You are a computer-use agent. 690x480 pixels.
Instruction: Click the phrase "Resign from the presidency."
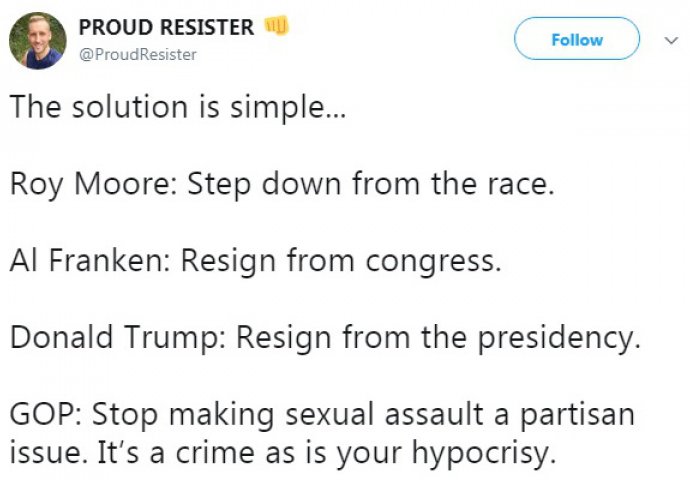[437, 338]
